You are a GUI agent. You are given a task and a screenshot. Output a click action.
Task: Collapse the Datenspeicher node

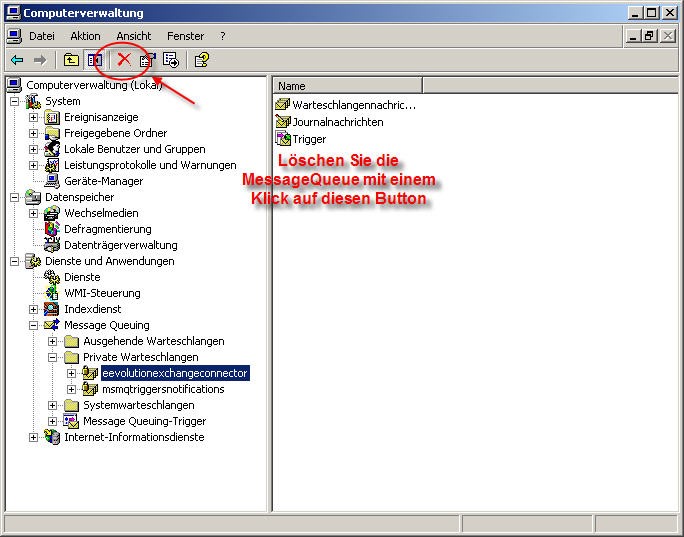[x=14, y=197]
